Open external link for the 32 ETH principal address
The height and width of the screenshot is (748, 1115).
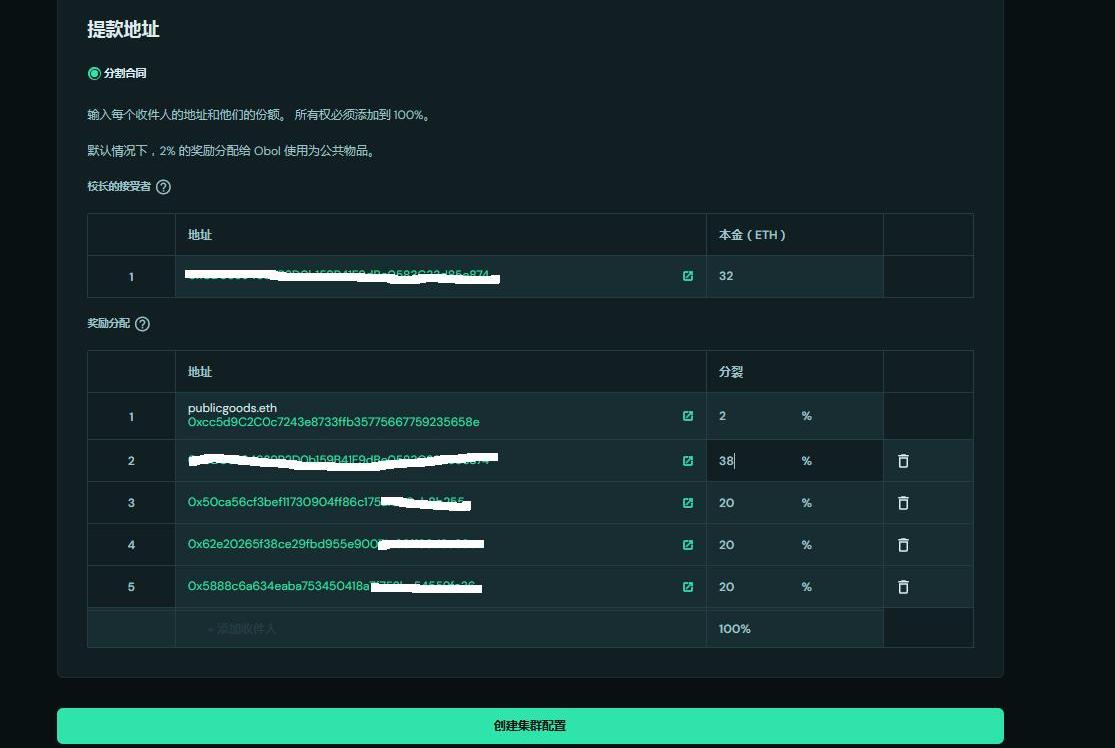(688, 276)
